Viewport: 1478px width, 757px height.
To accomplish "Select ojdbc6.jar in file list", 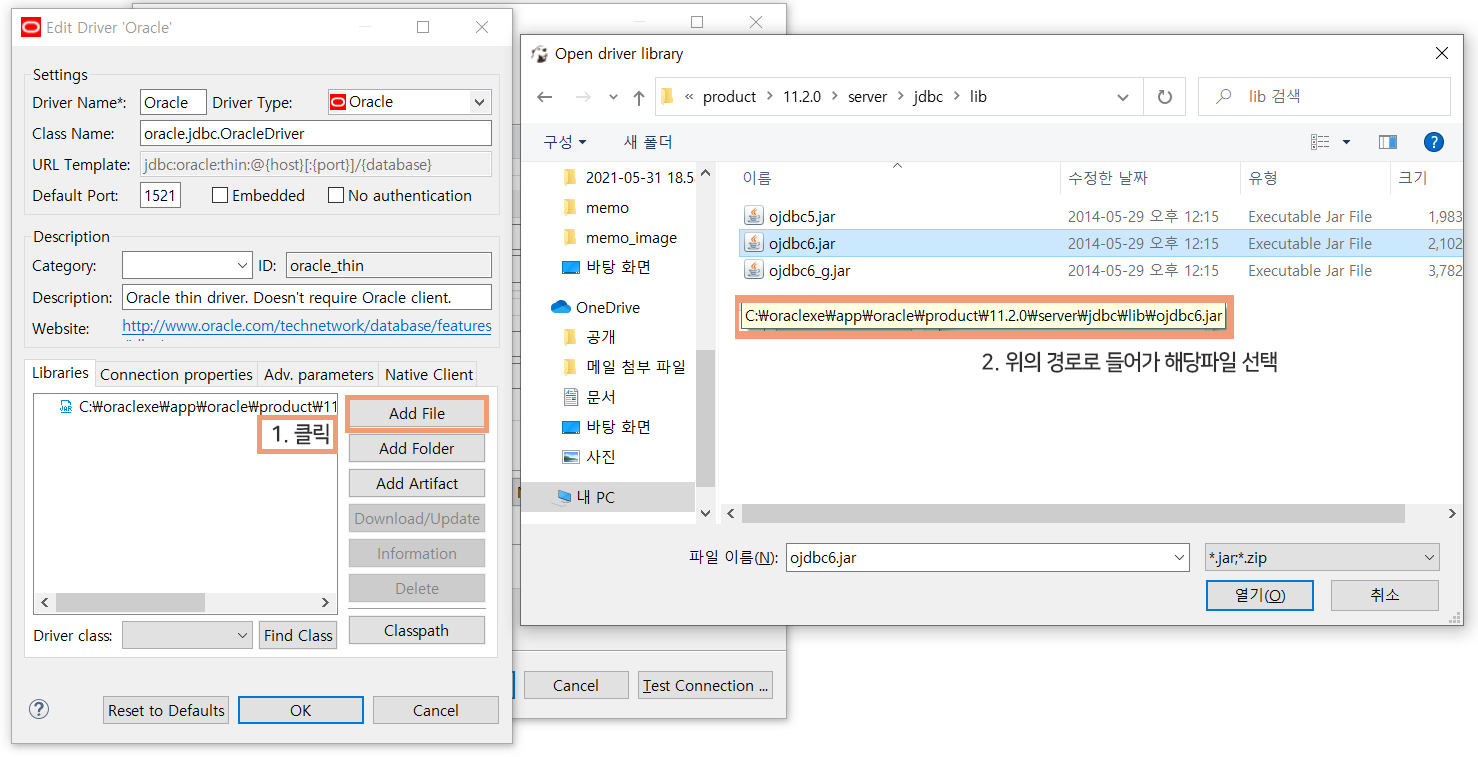I will pyautogui.click(x=1100, y=243).
